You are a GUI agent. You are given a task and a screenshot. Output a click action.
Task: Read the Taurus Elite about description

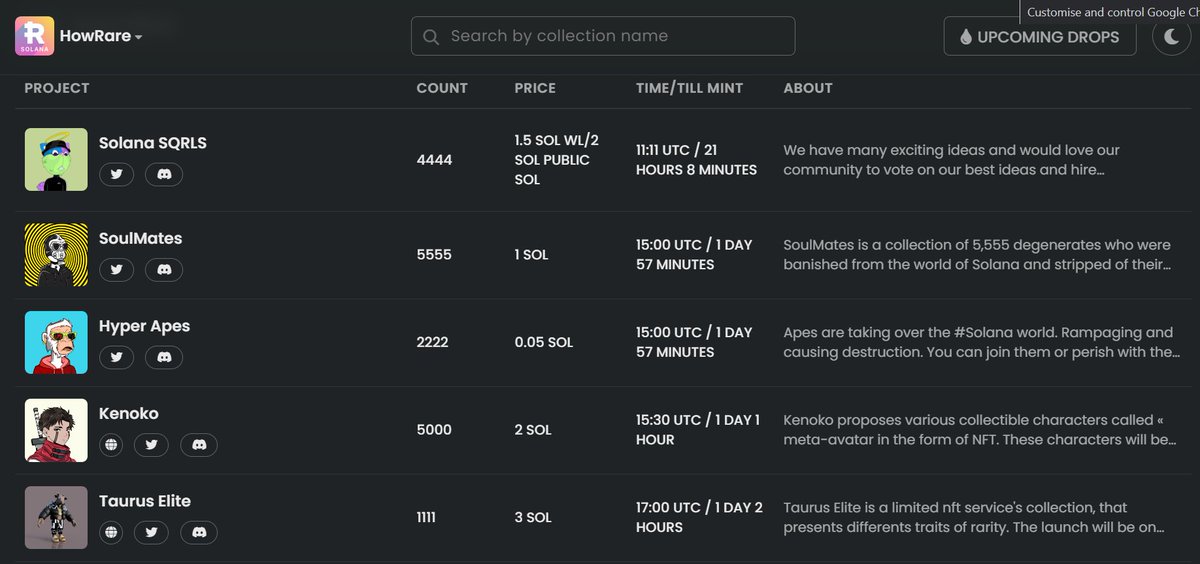(x=973, y=518)
